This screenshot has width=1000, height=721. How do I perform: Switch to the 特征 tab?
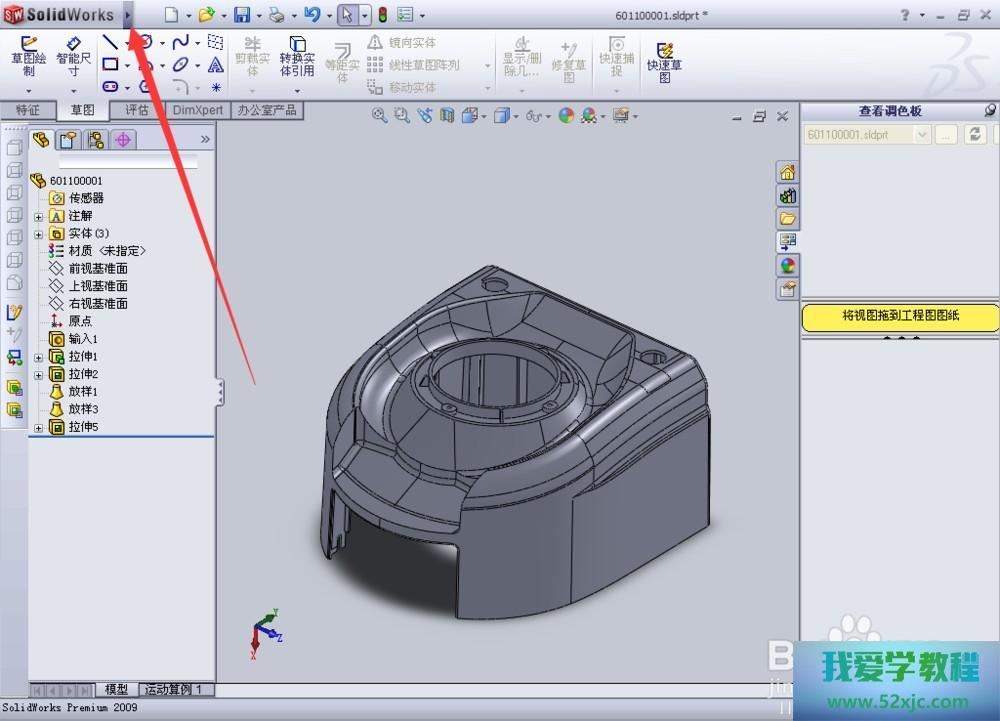(28, 110)
